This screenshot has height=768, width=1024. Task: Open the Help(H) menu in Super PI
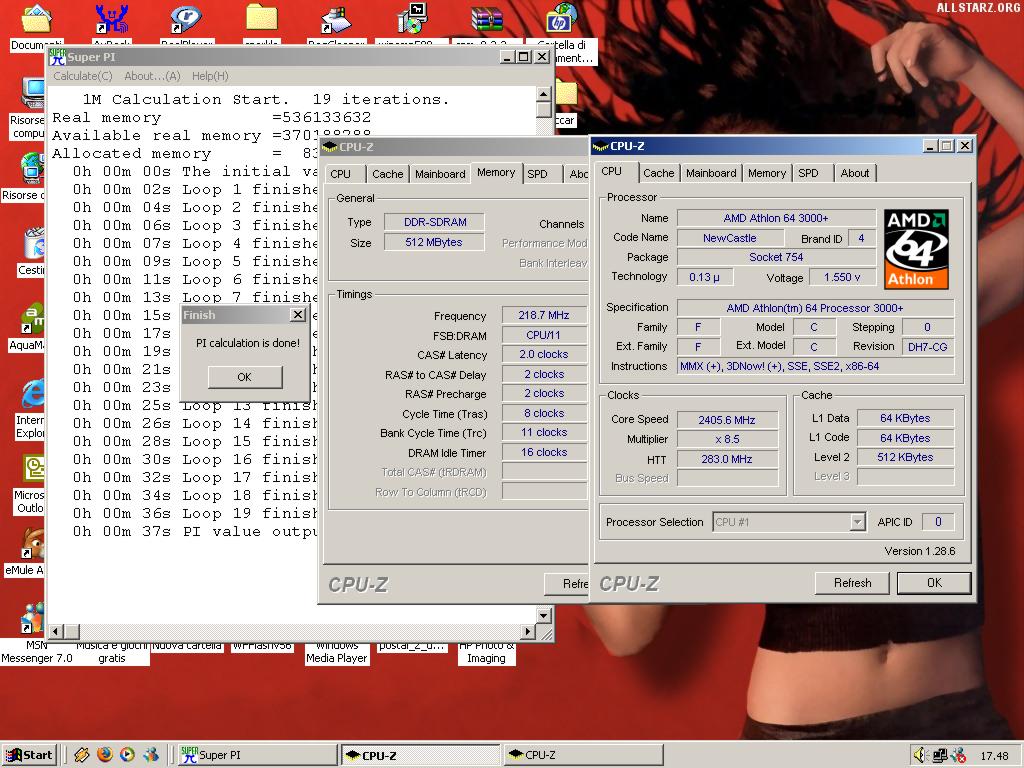point(210,76)
